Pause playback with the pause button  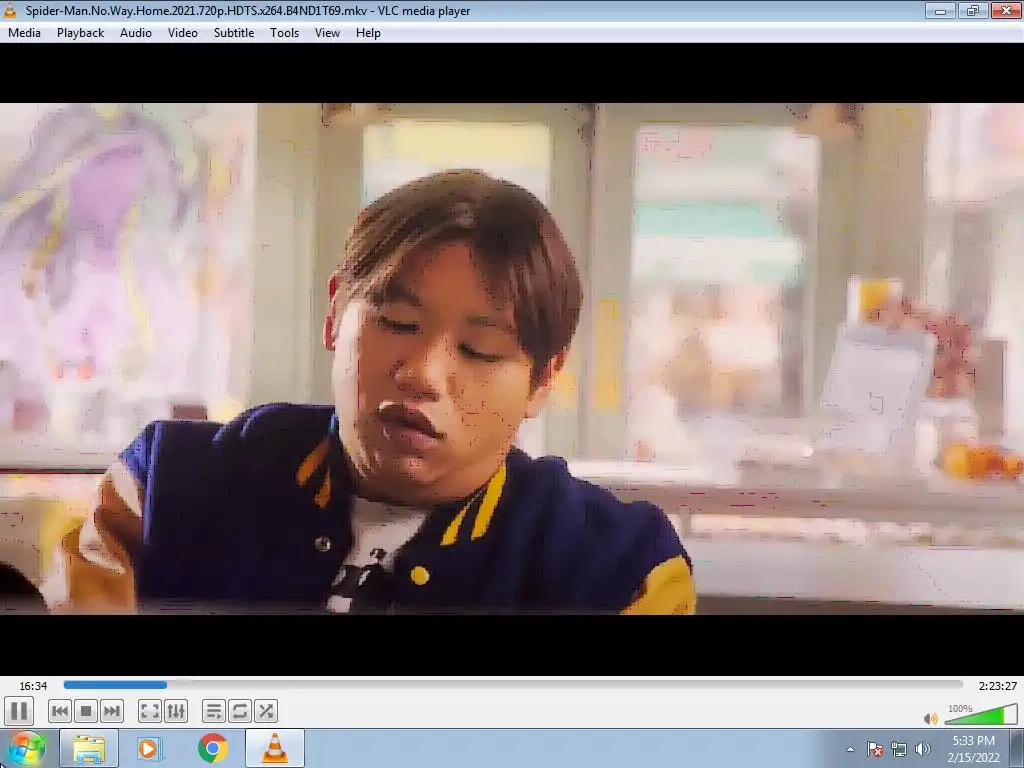coord(19,711)
